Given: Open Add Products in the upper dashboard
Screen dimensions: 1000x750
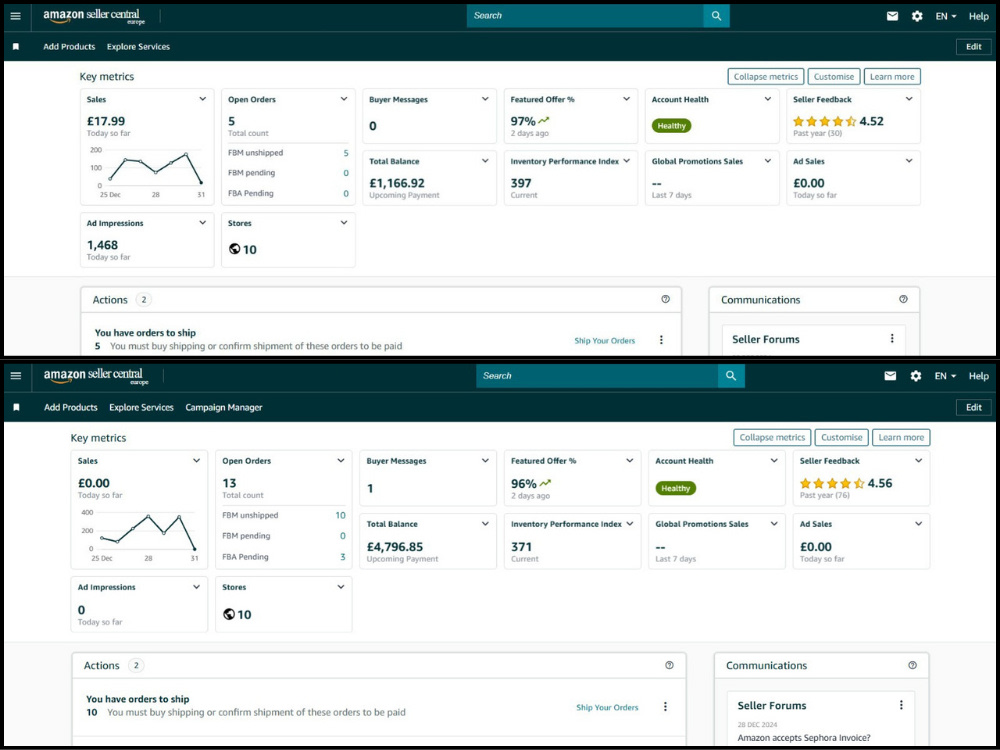Looking at the screenshot, I should coord(69,47).
